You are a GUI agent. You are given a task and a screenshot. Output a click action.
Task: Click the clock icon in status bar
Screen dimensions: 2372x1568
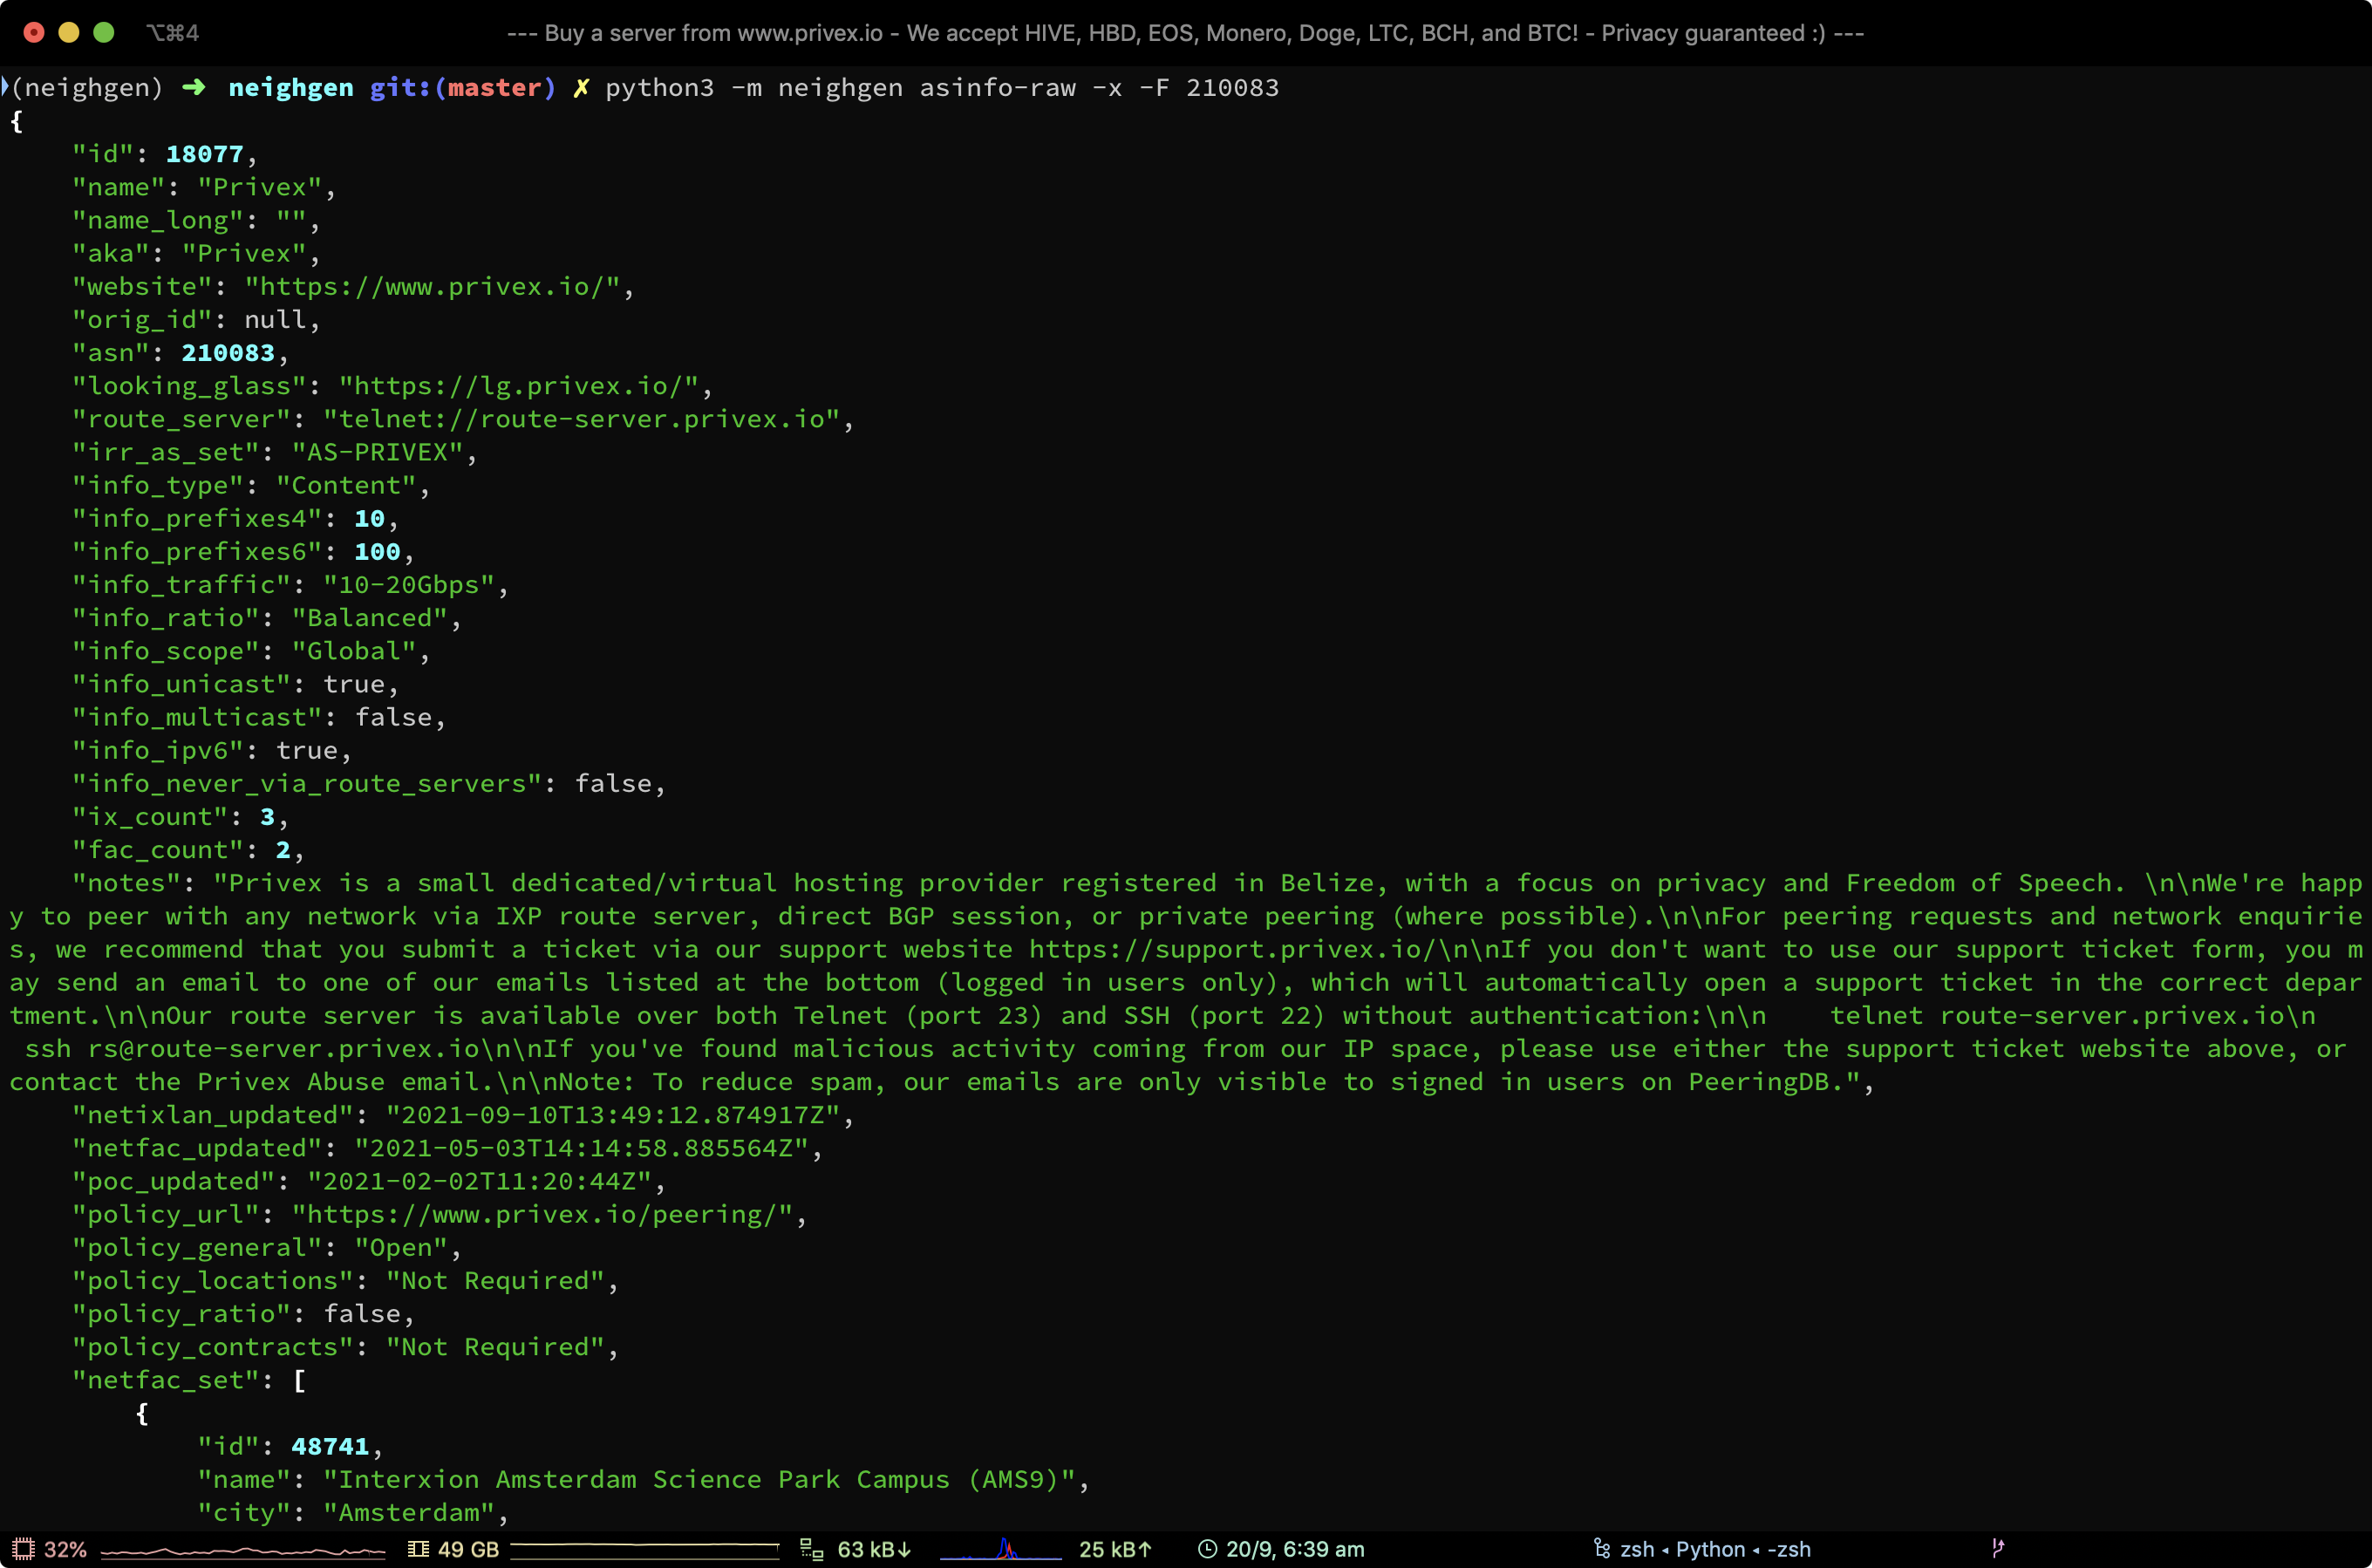coord(1208,1549)
